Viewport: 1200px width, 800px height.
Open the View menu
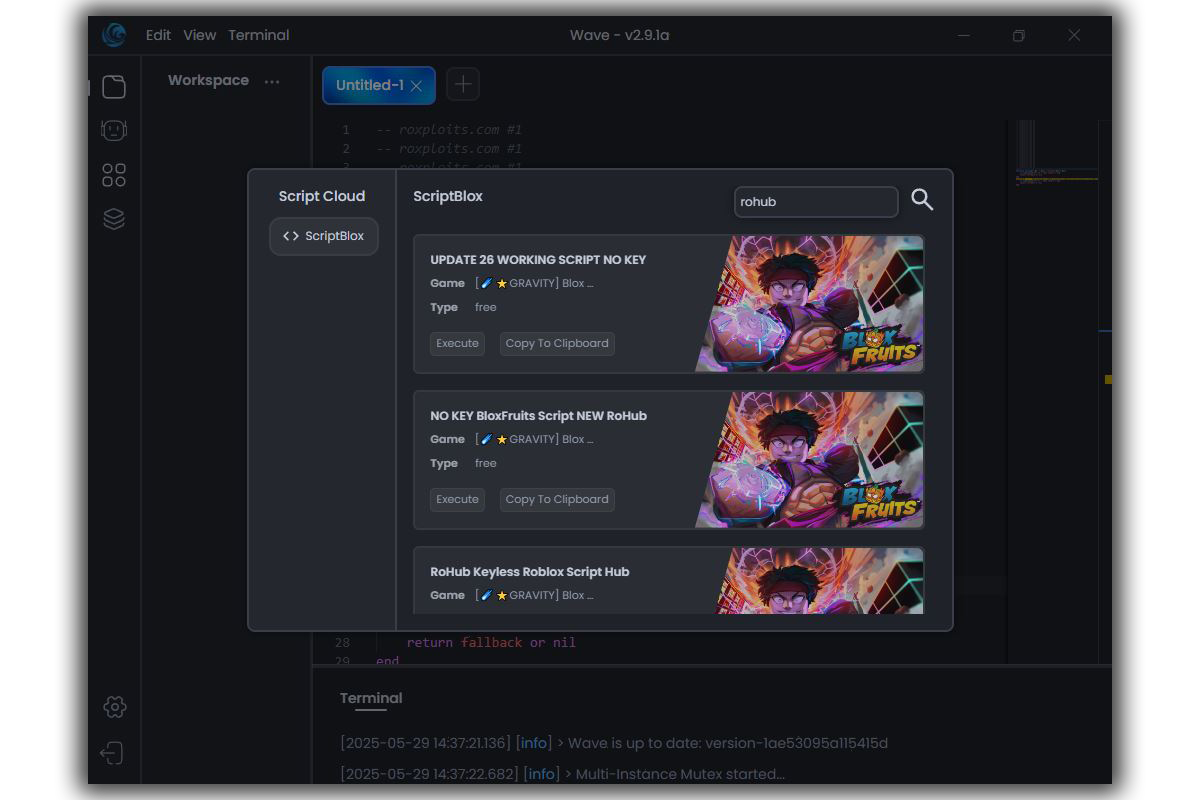pos(199,35)
